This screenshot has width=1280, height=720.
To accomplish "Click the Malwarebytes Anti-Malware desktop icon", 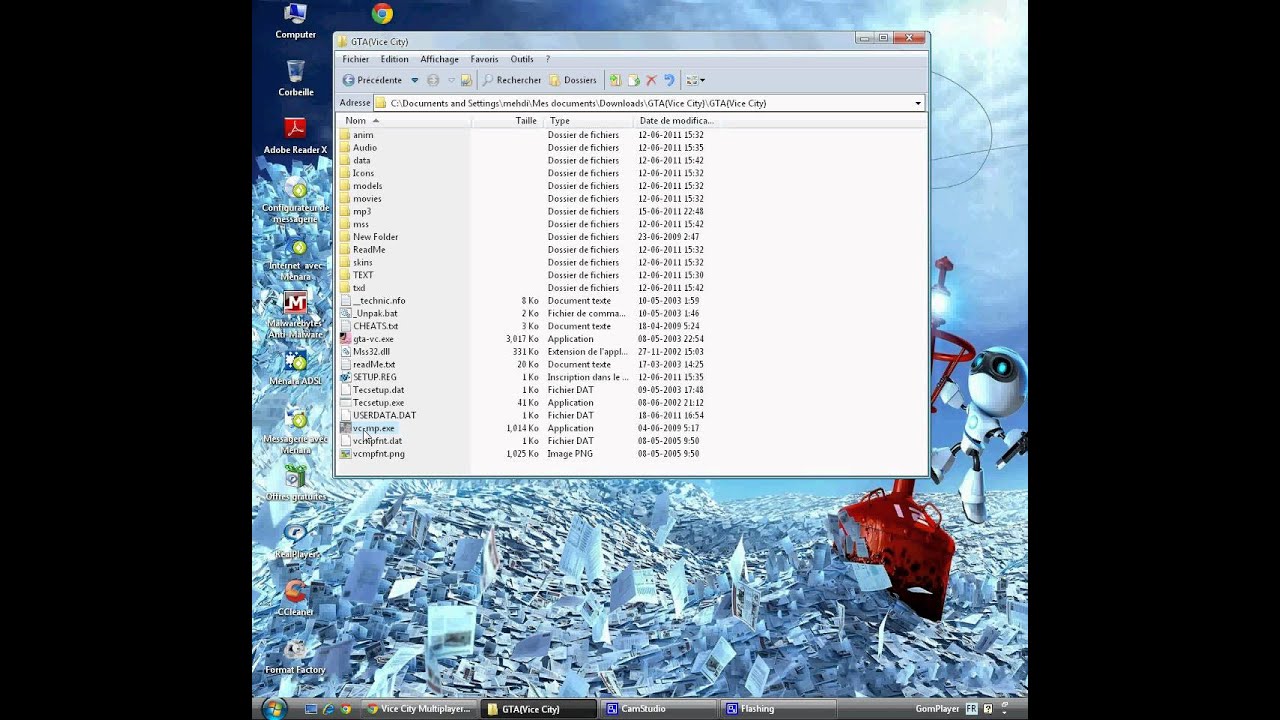I will click(x=295, y=315).
